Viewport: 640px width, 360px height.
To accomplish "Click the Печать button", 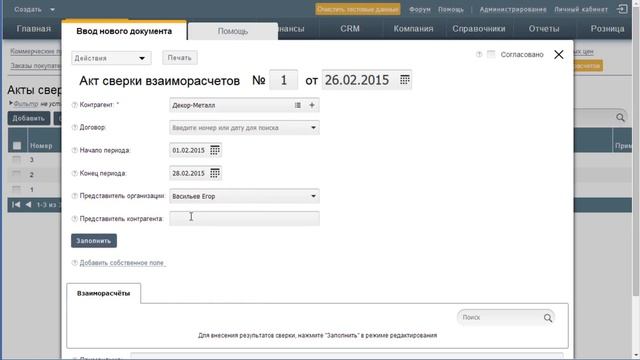I will tap(180, 58).
